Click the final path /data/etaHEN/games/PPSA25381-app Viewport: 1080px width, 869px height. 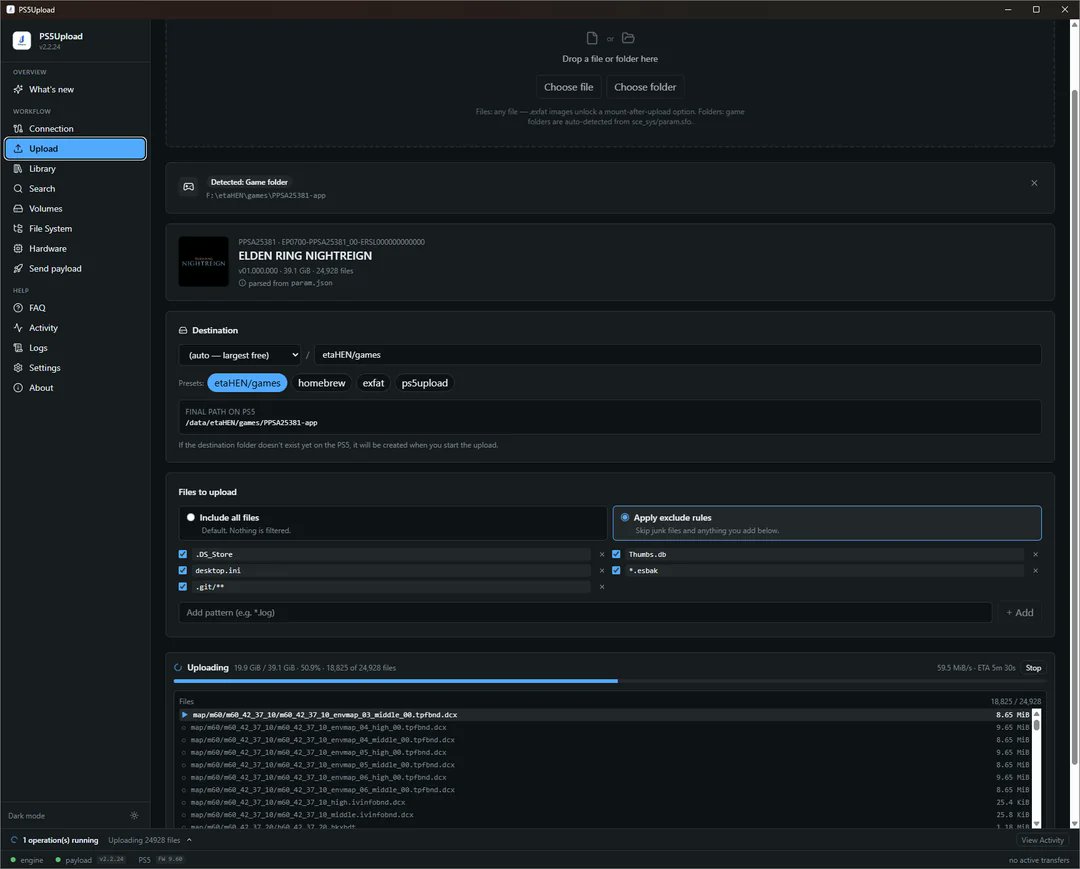(x=251, y=423)
